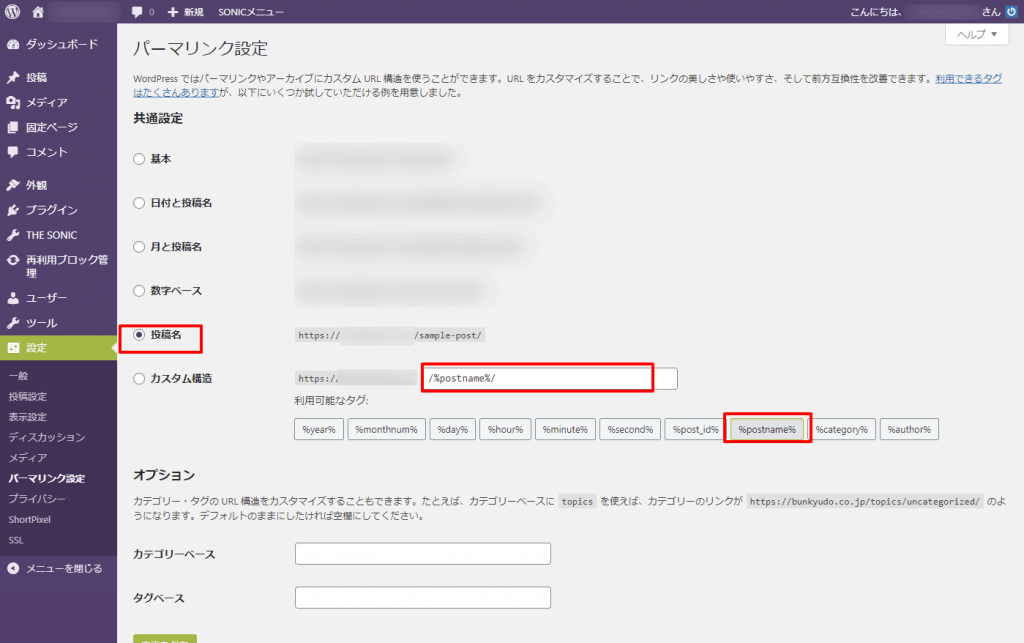Click the ユーザー user icon in sidebar
1024x643 pixels.
coord(13,298)
